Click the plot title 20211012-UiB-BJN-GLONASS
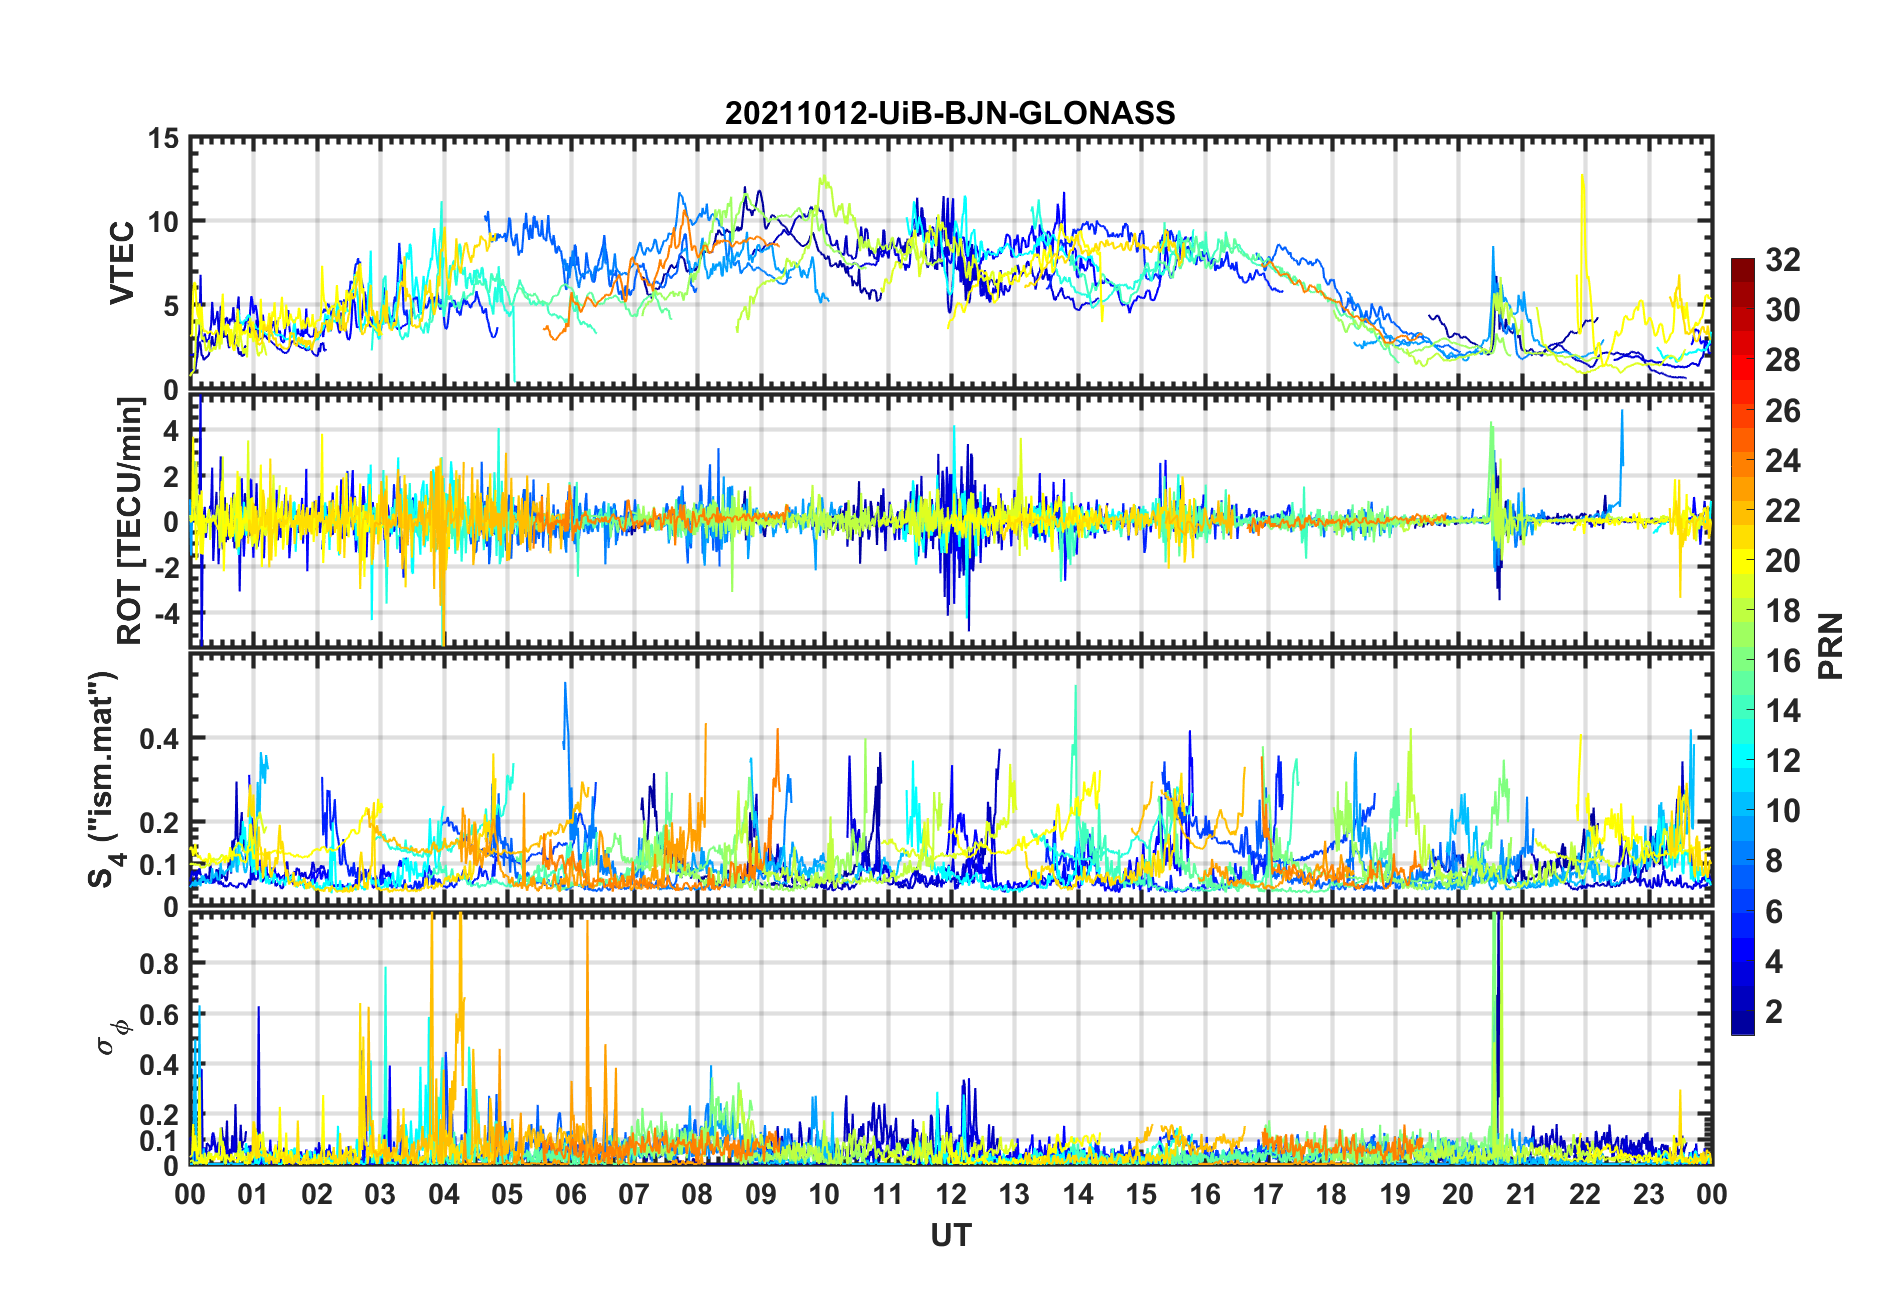 [x=950, y=113]
